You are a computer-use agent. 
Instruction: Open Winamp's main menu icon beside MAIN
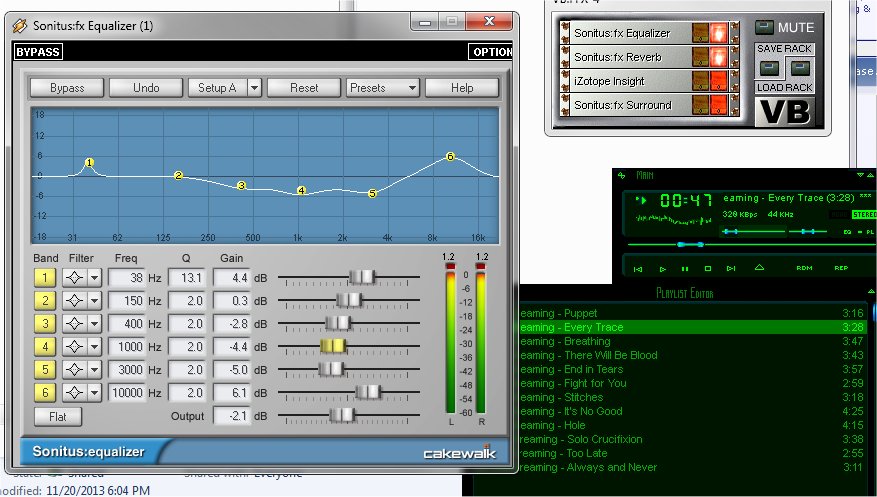(x=621, y=176)
